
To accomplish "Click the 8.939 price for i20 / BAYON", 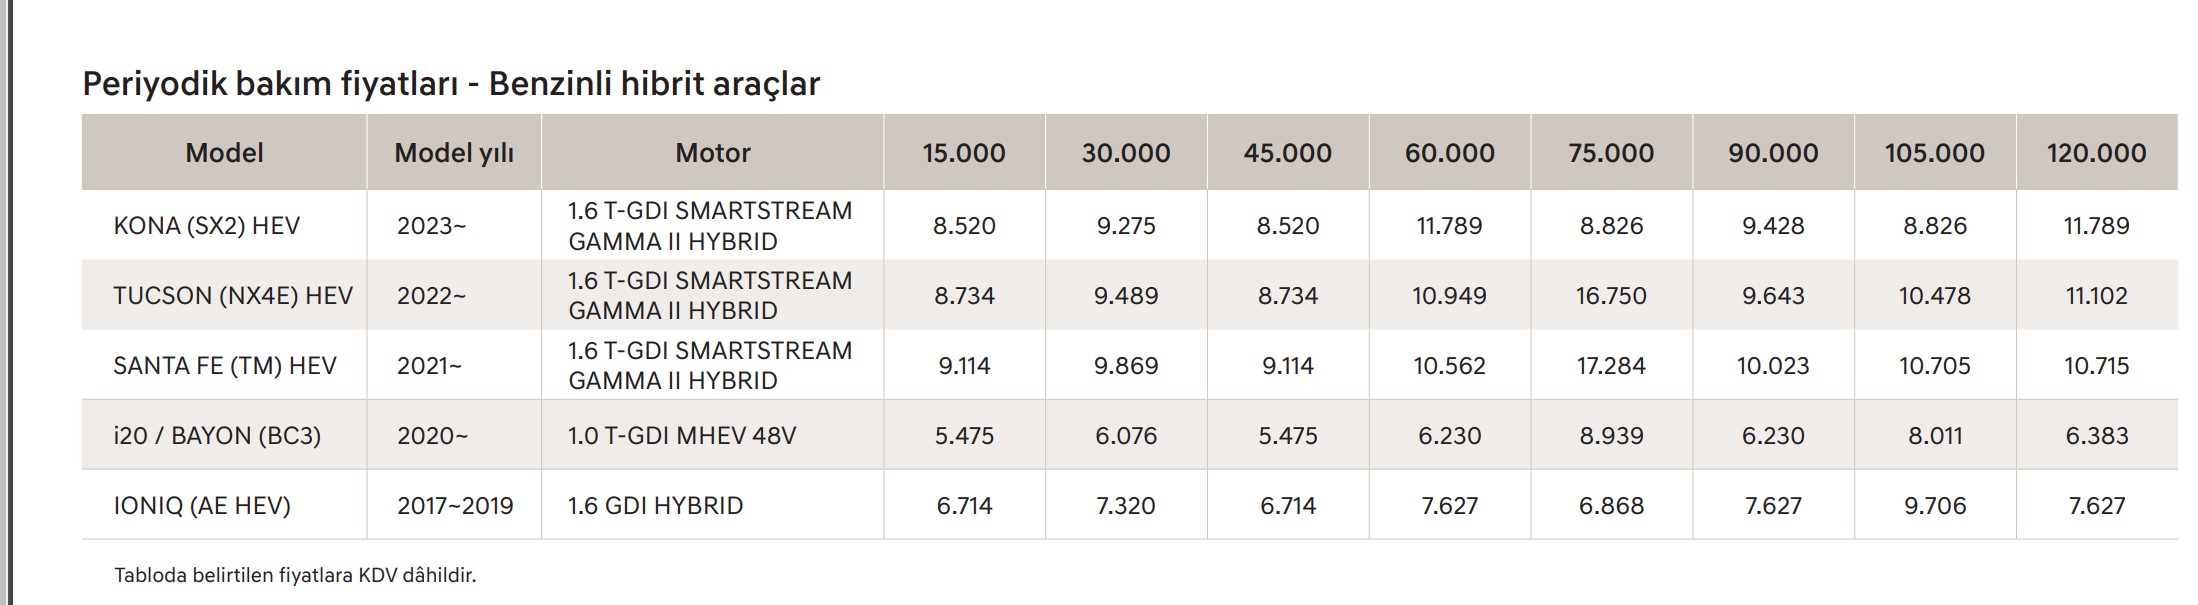I will pyautogui.click(x=1611, y=436).
